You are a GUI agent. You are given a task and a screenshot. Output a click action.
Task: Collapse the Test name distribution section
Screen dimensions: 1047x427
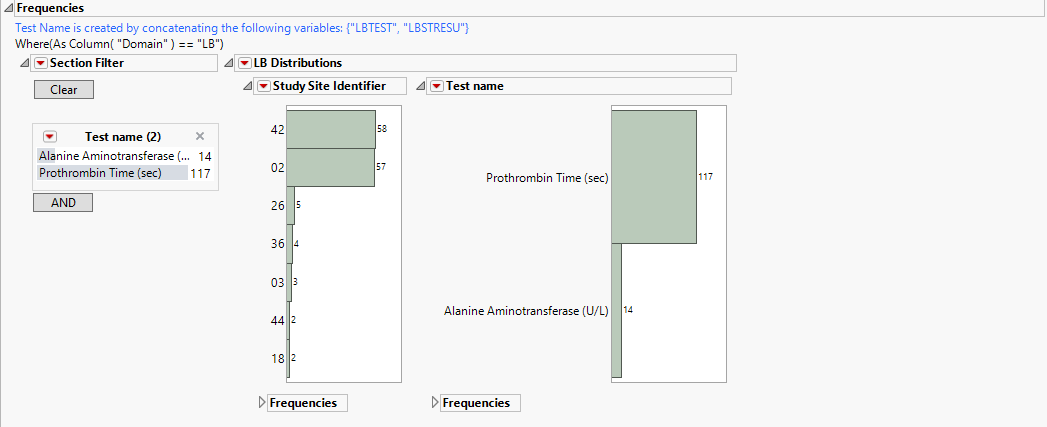(421, 86)
